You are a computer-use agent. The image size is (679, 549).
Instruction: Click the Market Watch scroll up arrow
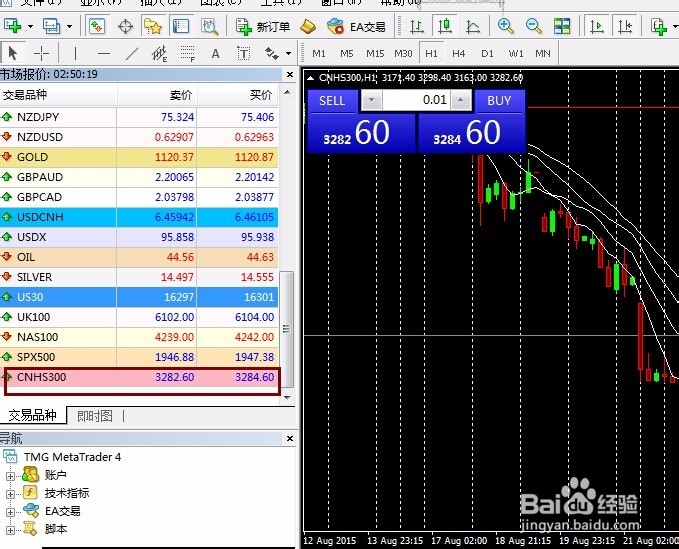287,92
